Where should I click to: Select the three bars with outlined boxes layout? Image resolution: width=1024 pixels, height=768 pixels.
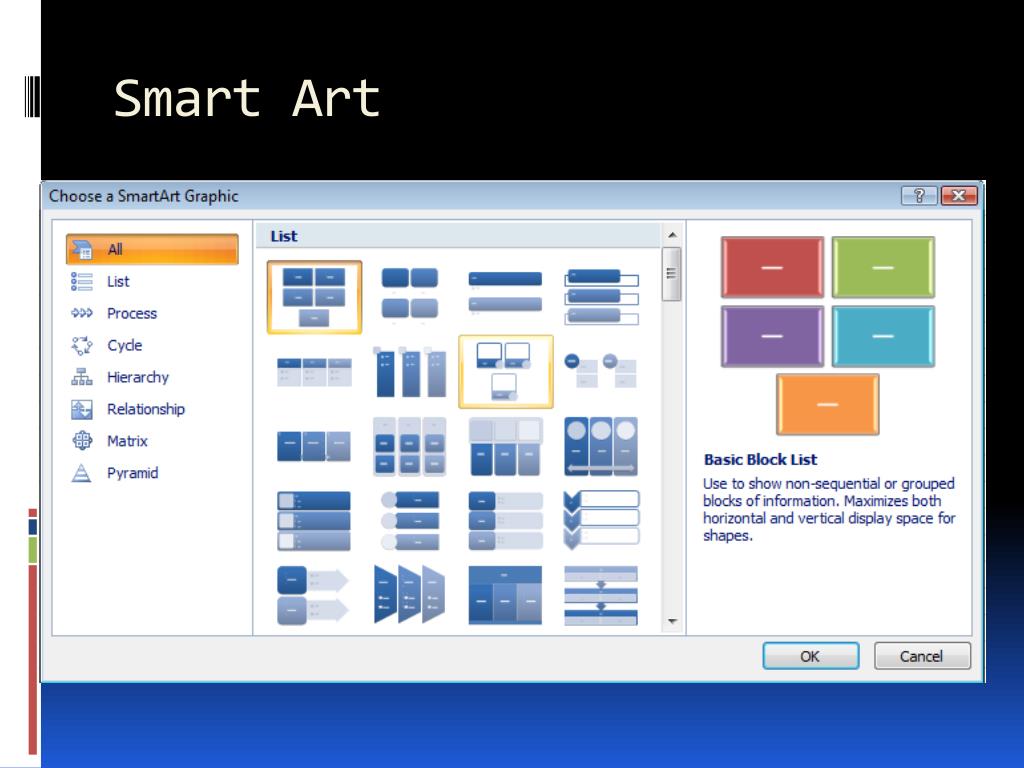pos(601,297)
